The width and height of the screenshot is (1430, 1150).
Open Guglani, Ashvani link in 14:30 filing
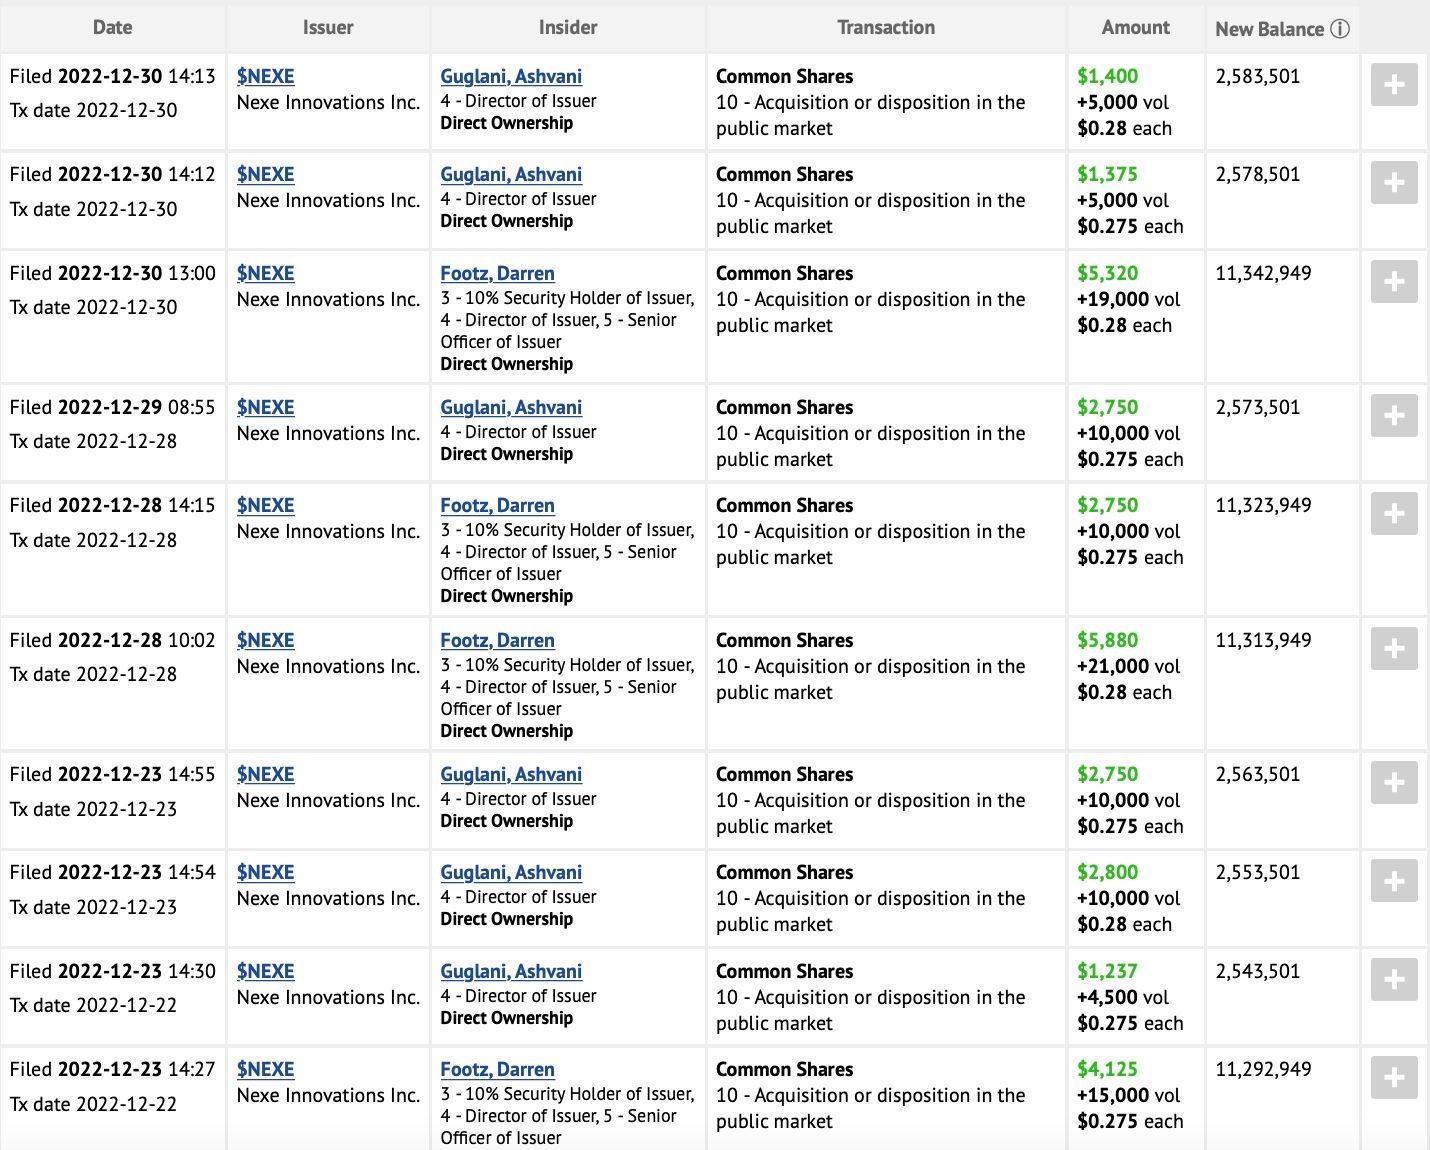coord(511,971)
